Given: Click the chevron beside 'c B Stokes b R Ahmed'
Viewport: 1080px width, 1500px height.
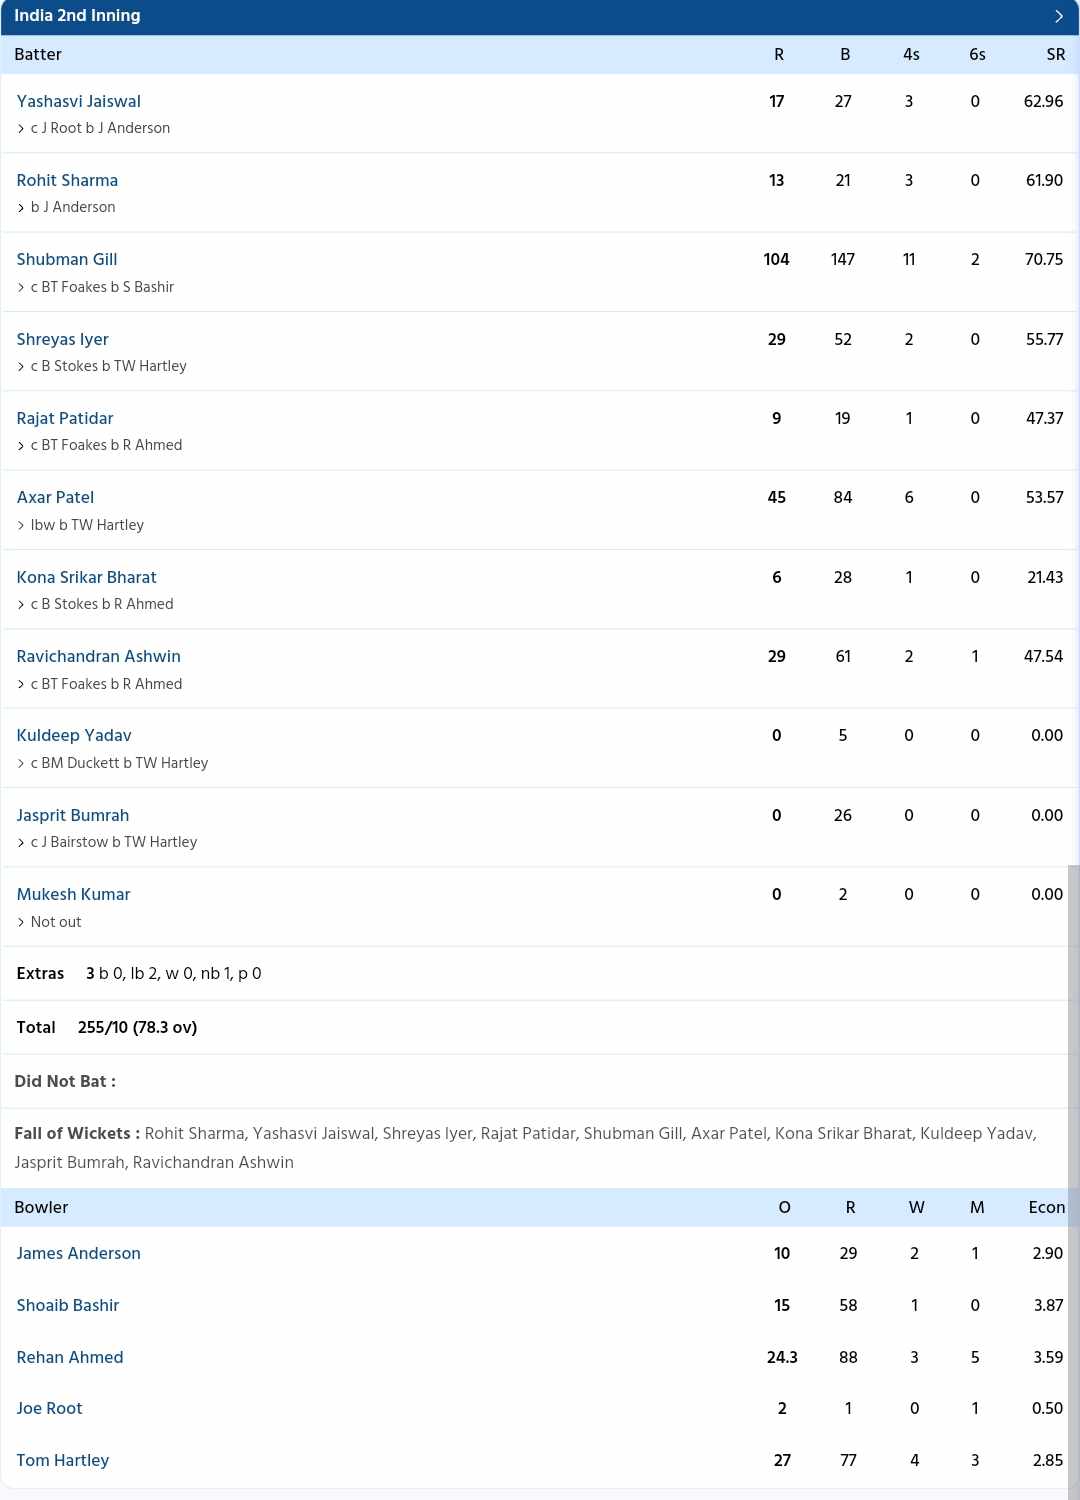Looking at the screenshot, I should click(x=21, y=605).
